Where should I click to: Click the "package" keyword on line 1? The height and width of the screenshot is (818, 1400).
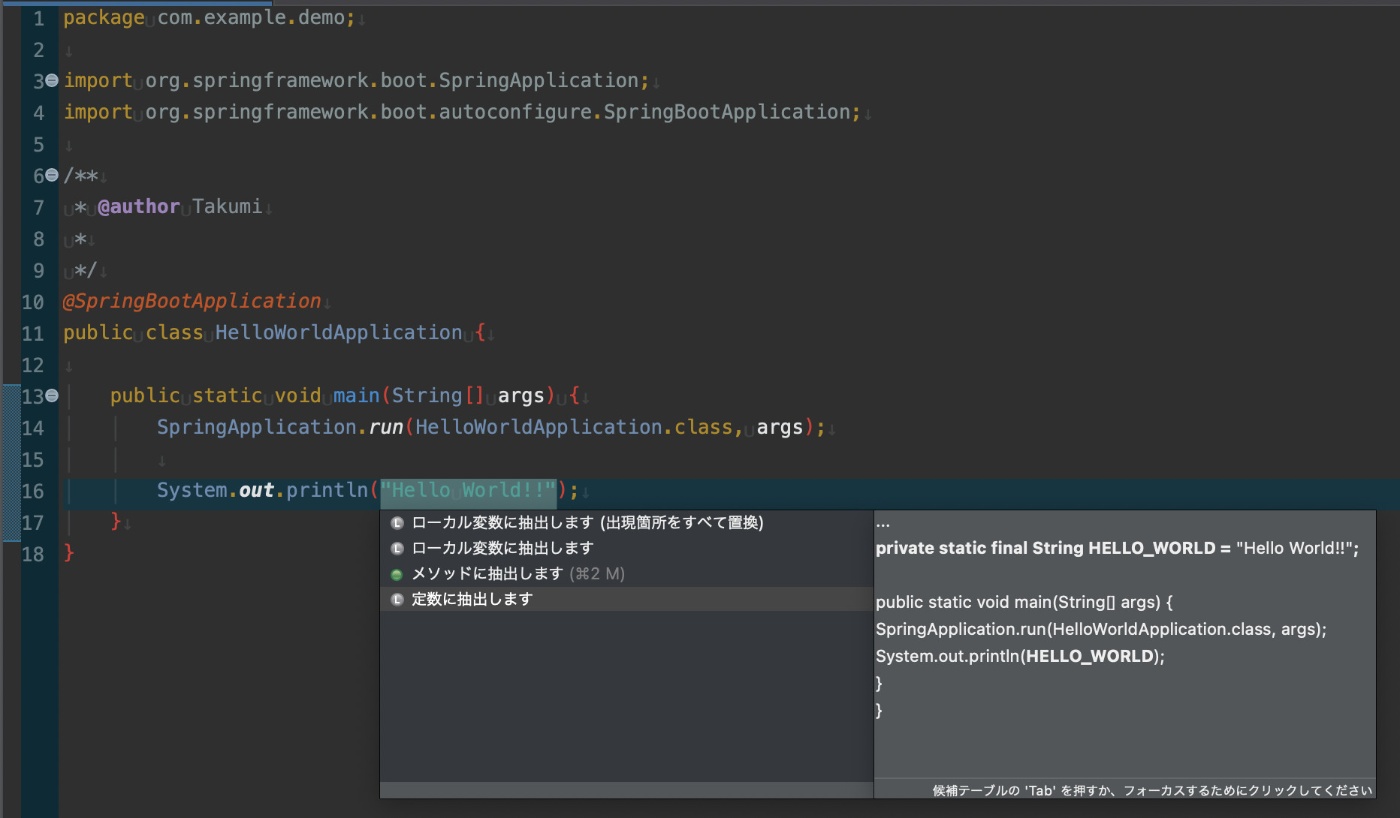coord(104,18)
